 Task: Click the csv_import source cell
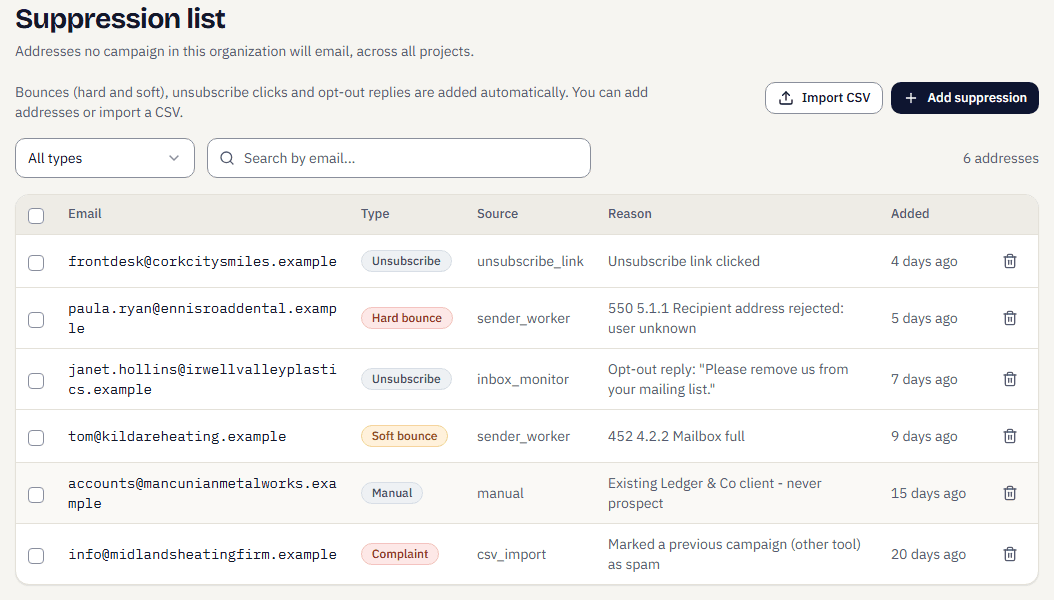[x=512, y=555]
